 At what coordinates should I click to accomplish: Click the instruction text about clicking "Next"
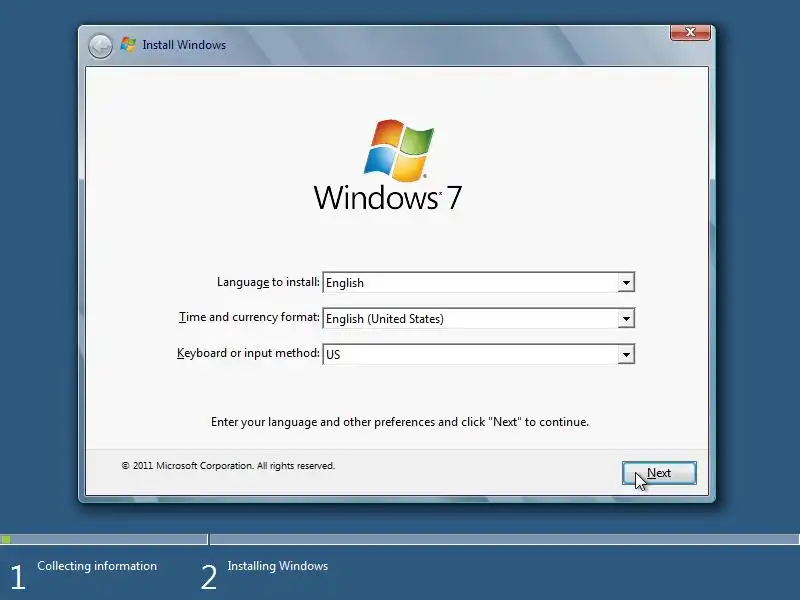coord(400,422)
